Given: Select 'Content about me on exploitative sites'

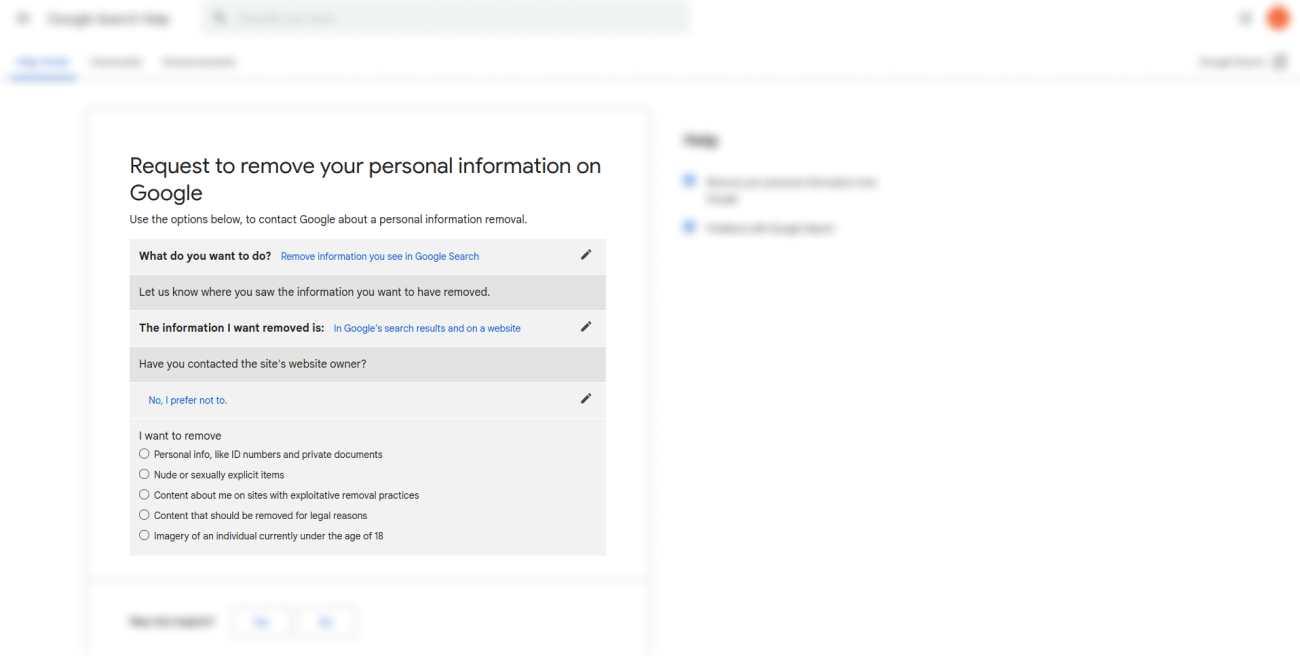Looking at the screenshot, I should pyautogui.click(x=145, y=495).
